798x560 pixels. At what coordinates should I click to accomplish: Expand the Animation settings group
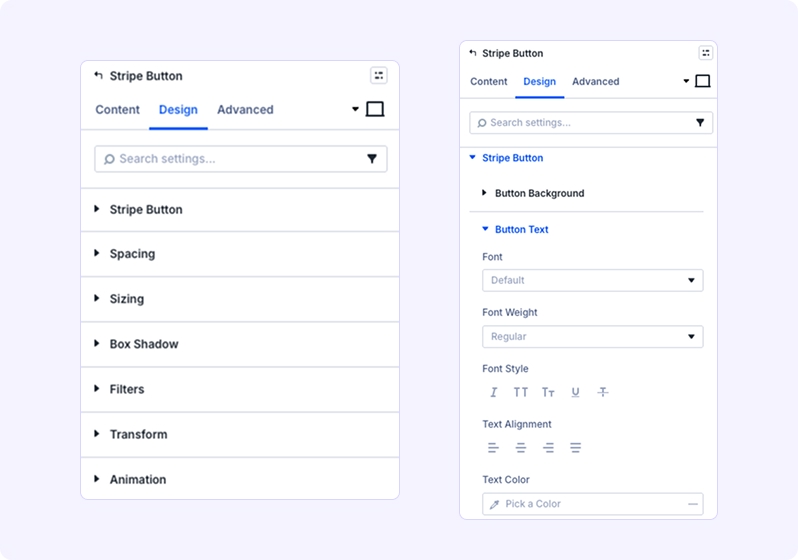point(138,480)
